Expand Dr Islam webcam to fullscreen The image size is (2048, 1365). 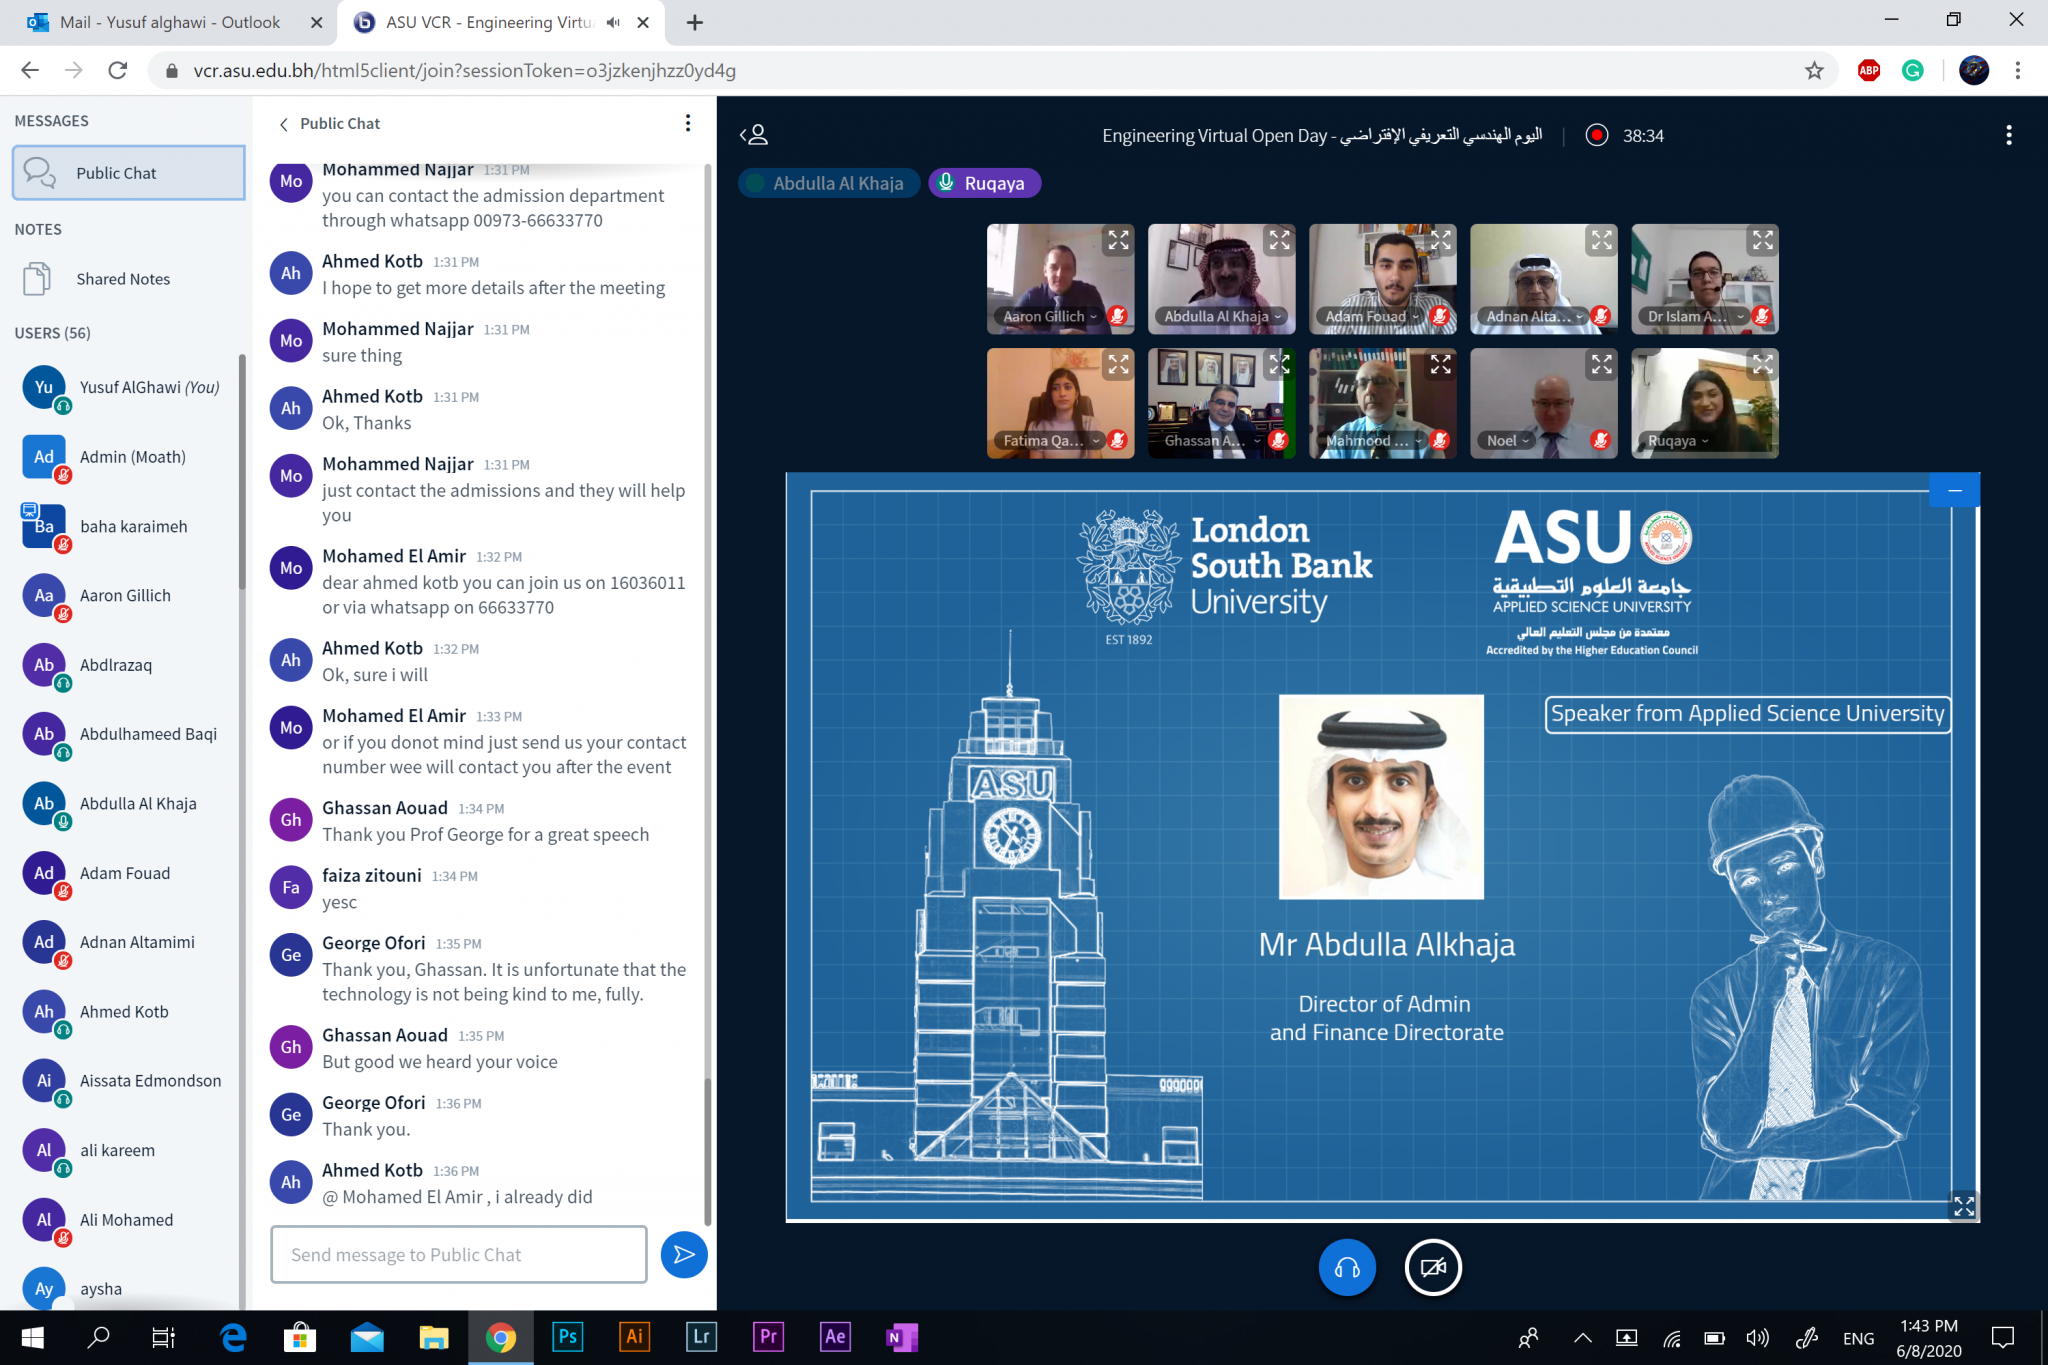point(1762,240)
